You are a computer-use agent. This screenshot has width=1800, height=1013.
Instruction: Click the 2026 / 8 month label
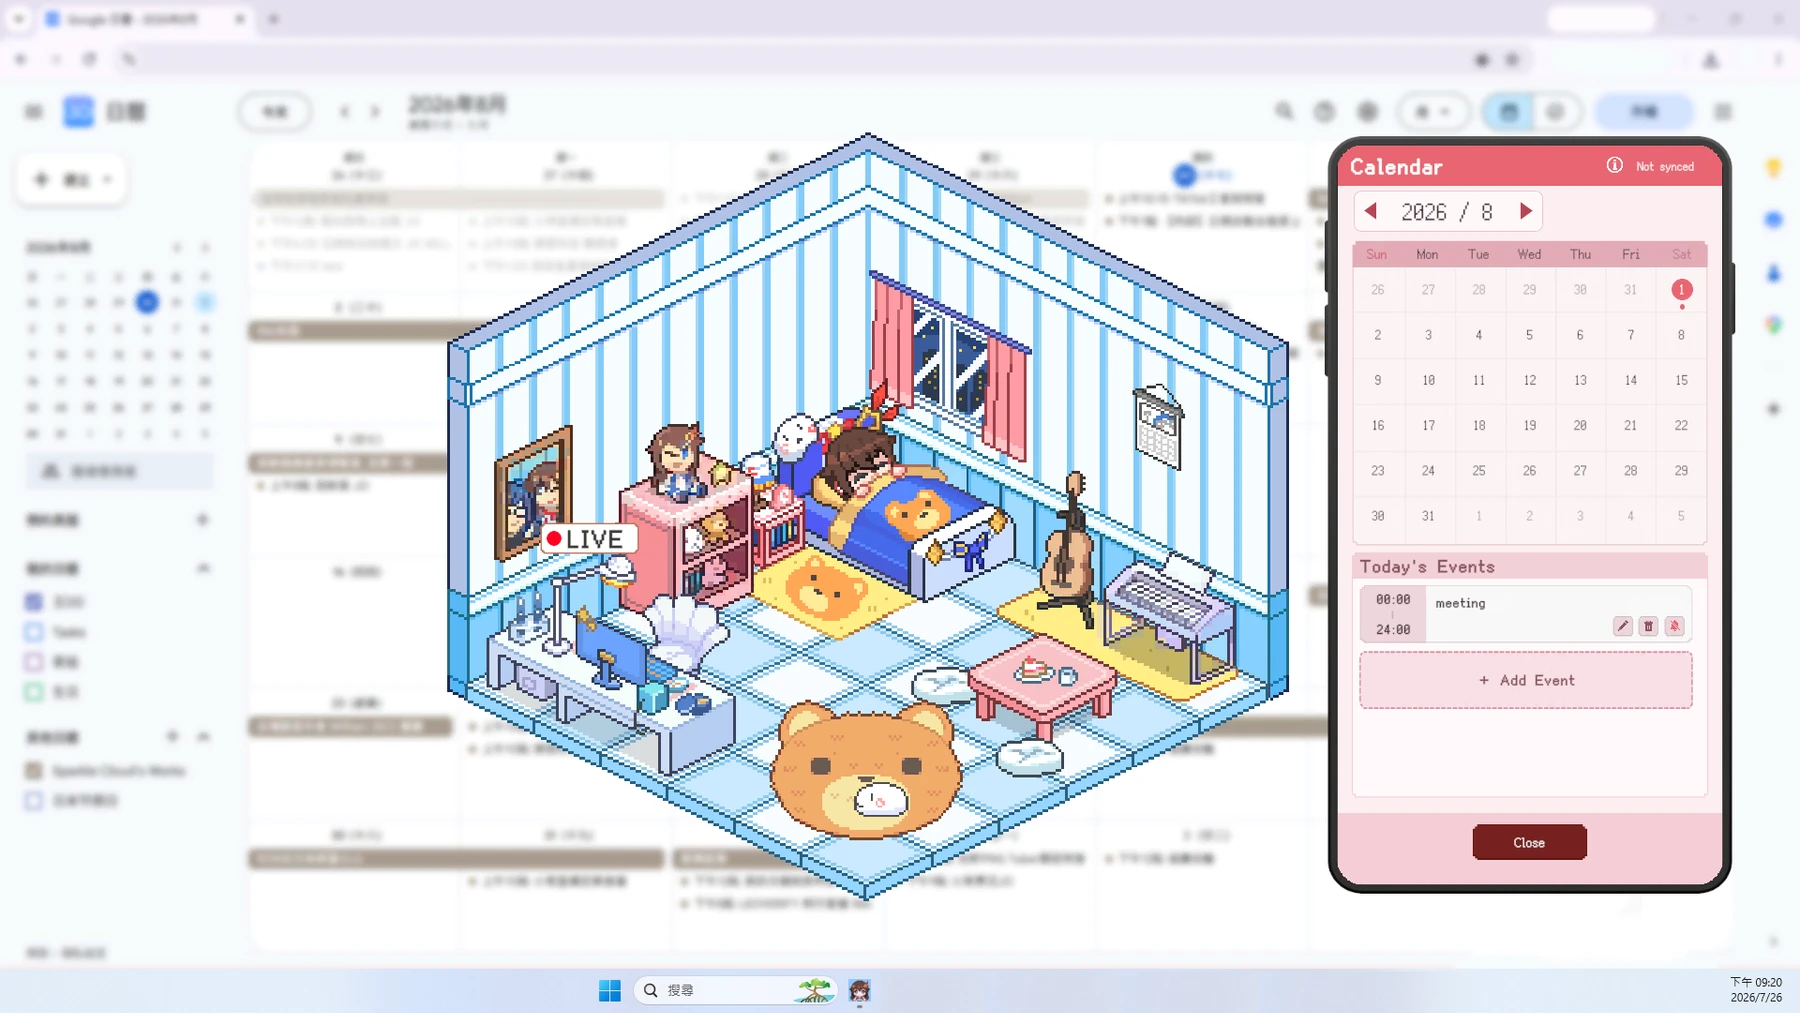click(x=1447, y=212)
